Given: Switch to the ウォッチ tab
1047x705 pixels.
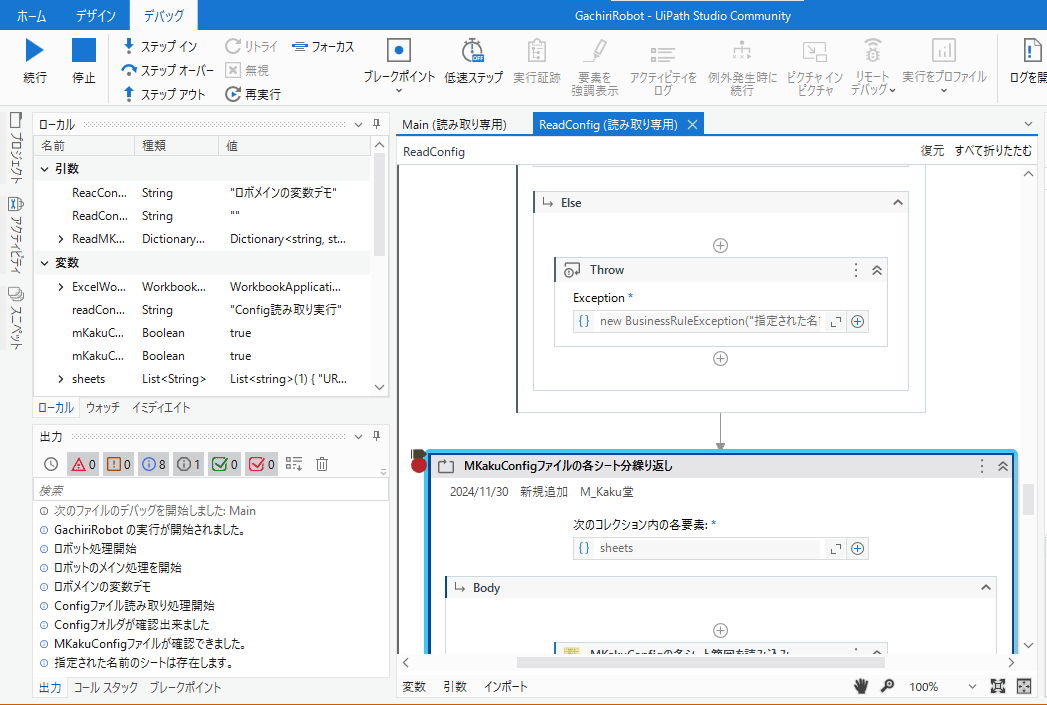Looking at the screenshot, I should tap(102, 407).
